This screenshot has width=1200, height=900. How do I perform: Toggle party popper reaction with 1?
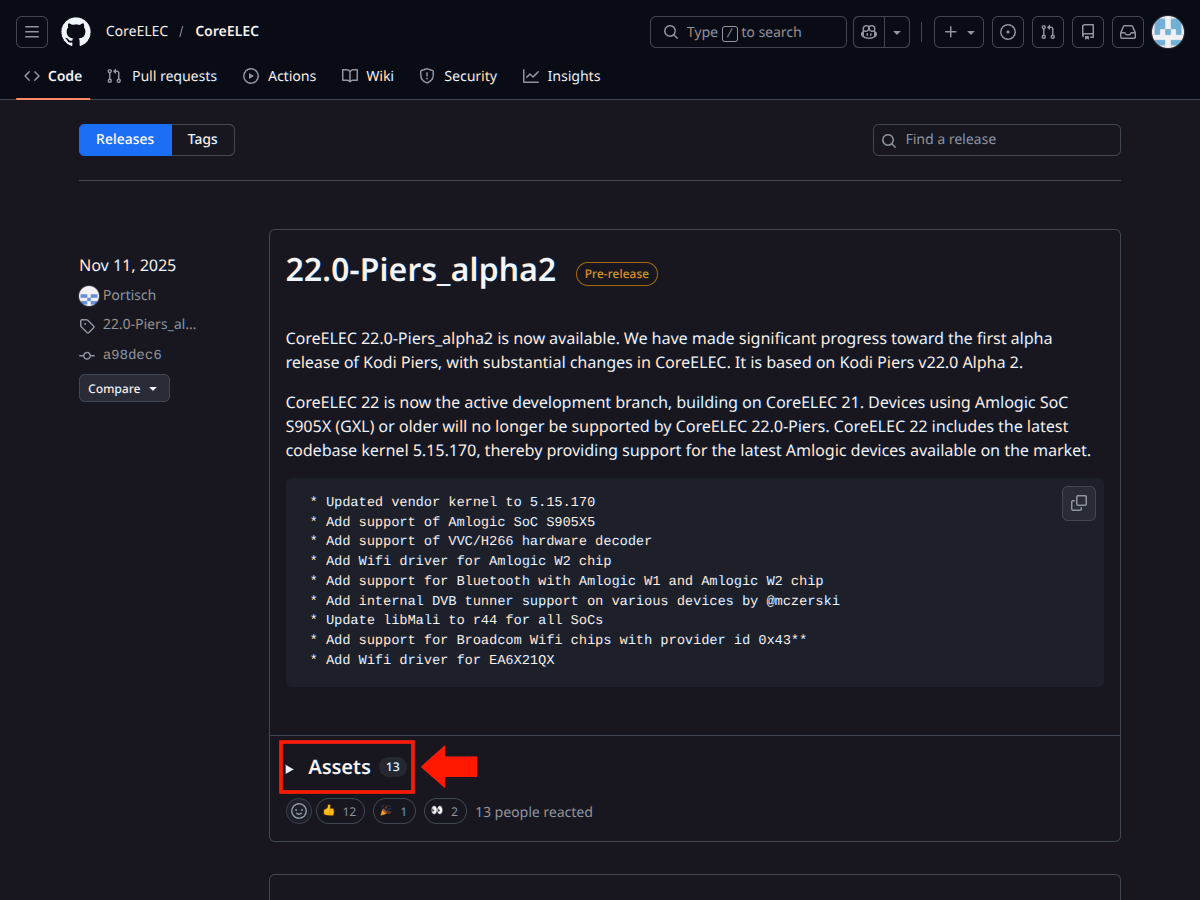point(394,811)
